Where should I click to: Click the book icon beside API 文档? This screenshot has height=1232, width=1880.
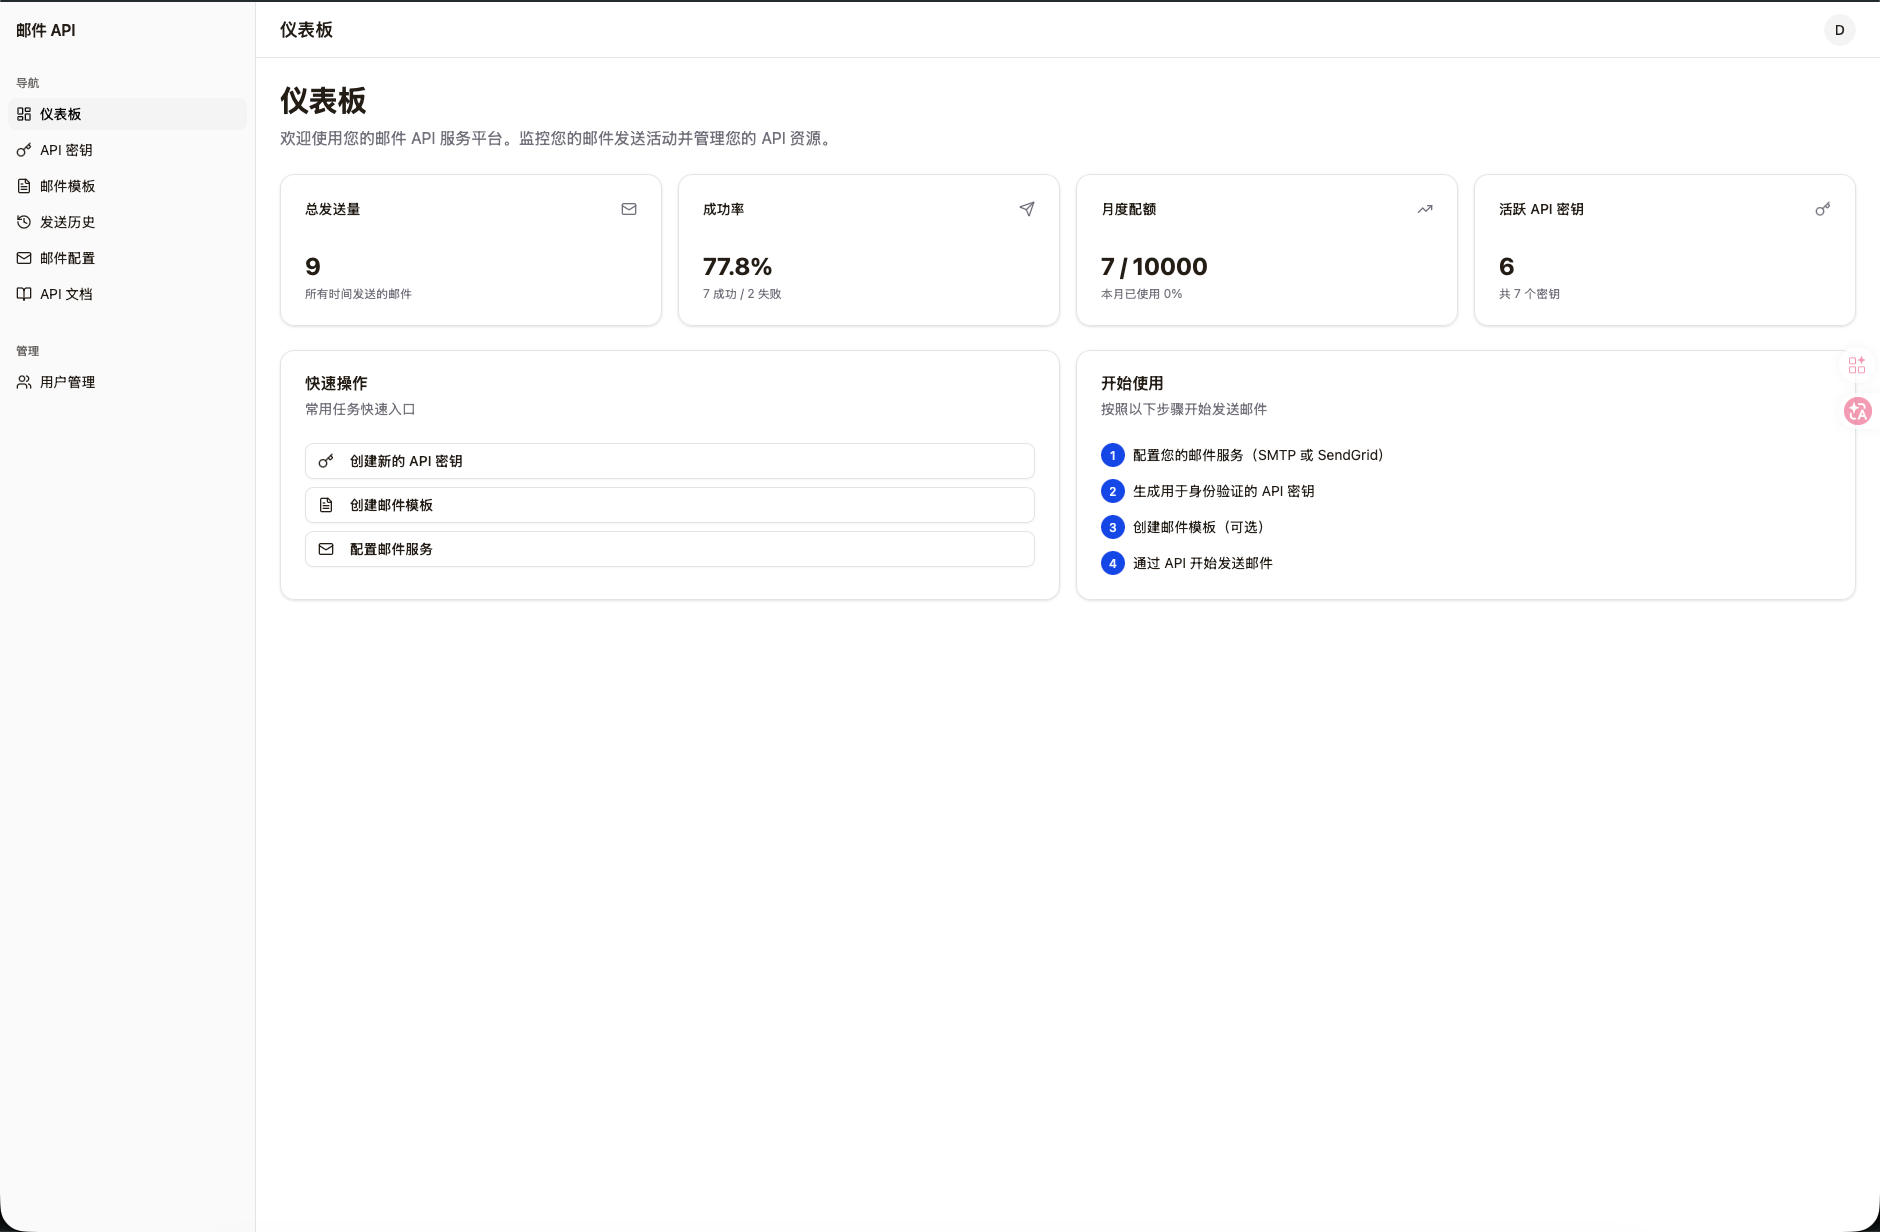[x=24, y=294]
